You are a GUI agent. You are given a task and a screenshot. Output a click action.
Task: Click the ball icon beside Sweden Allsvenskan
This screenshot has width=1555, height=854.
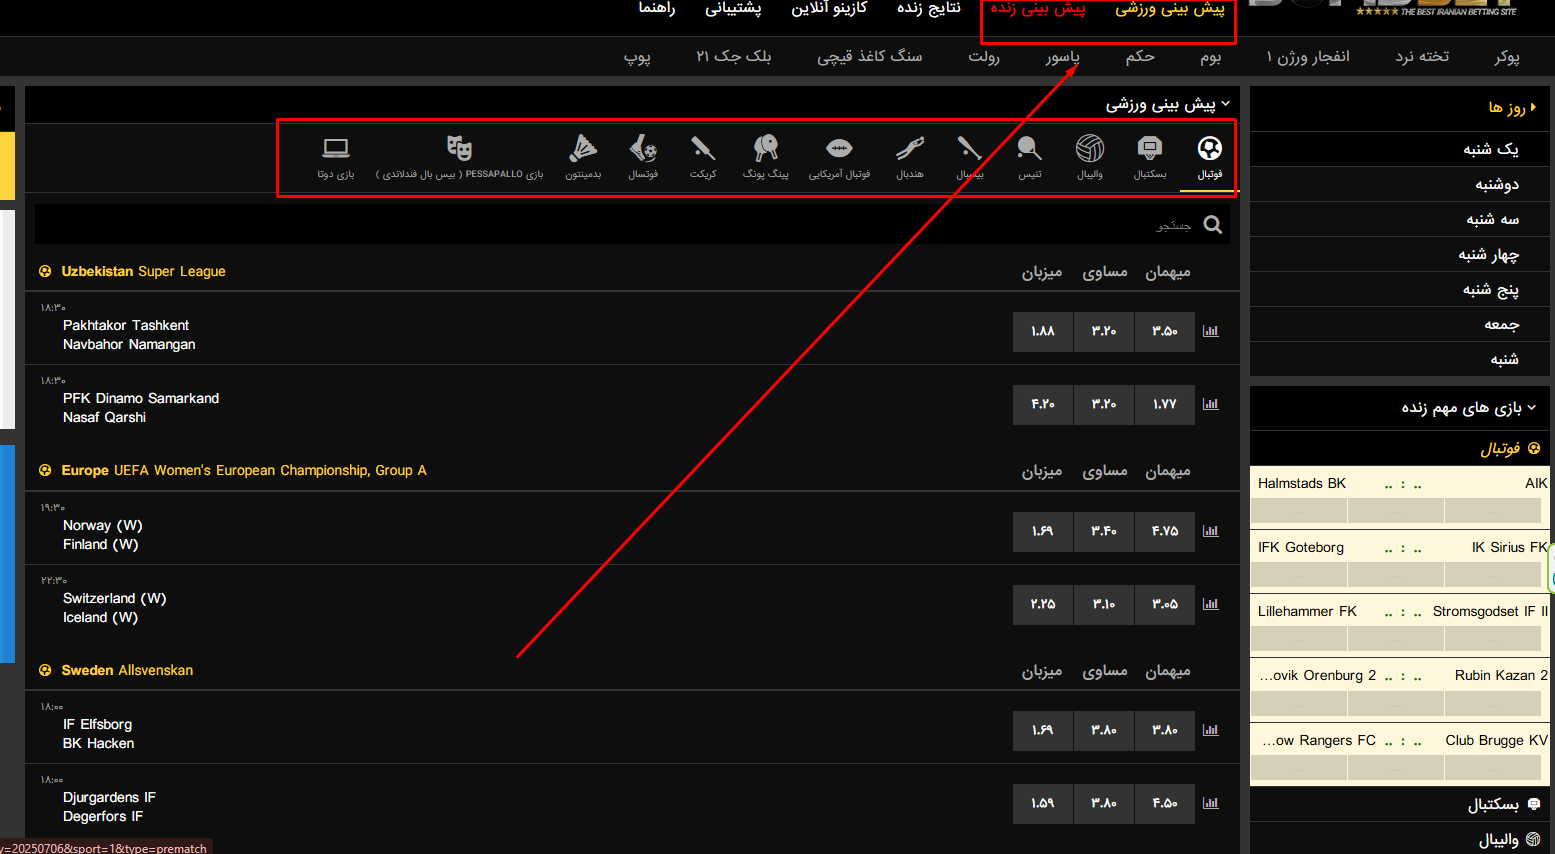[x=45, y=670]
